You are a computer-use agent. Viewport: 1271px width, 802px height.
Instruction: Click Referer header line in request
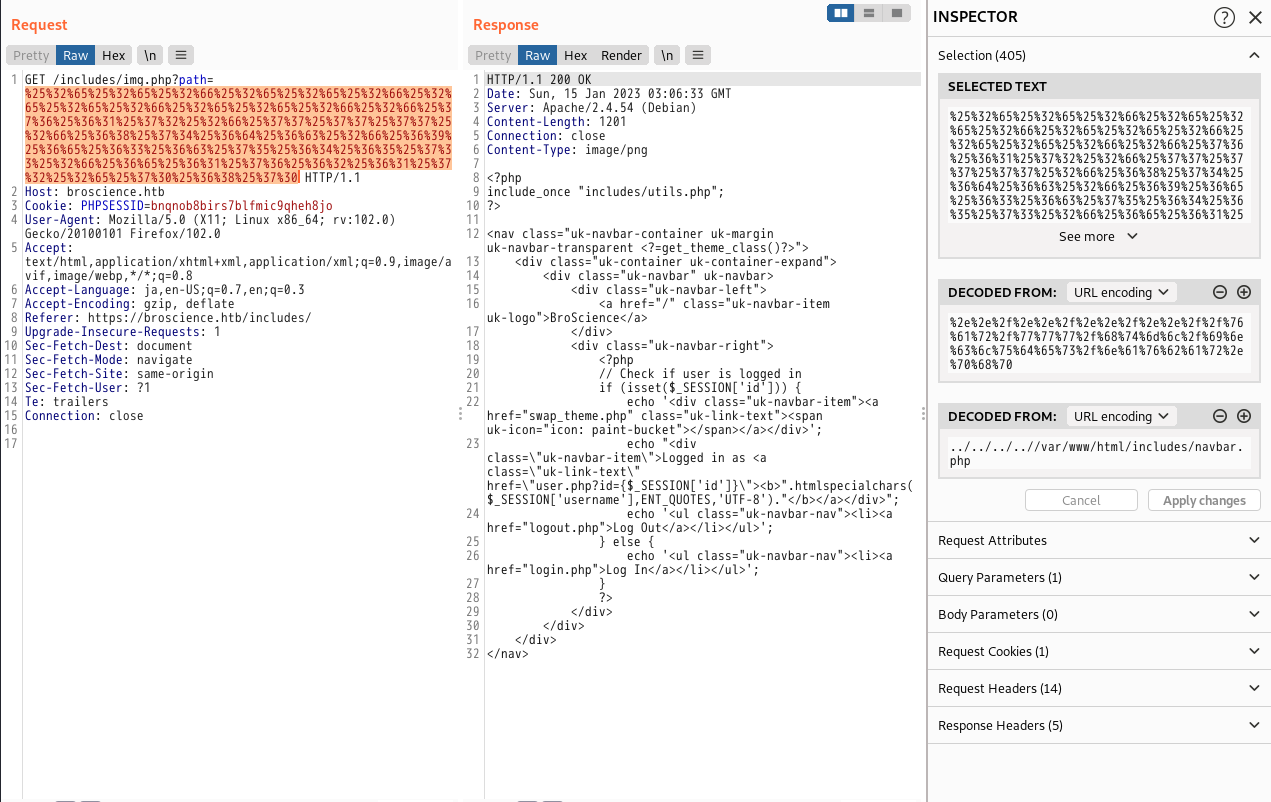168,317
